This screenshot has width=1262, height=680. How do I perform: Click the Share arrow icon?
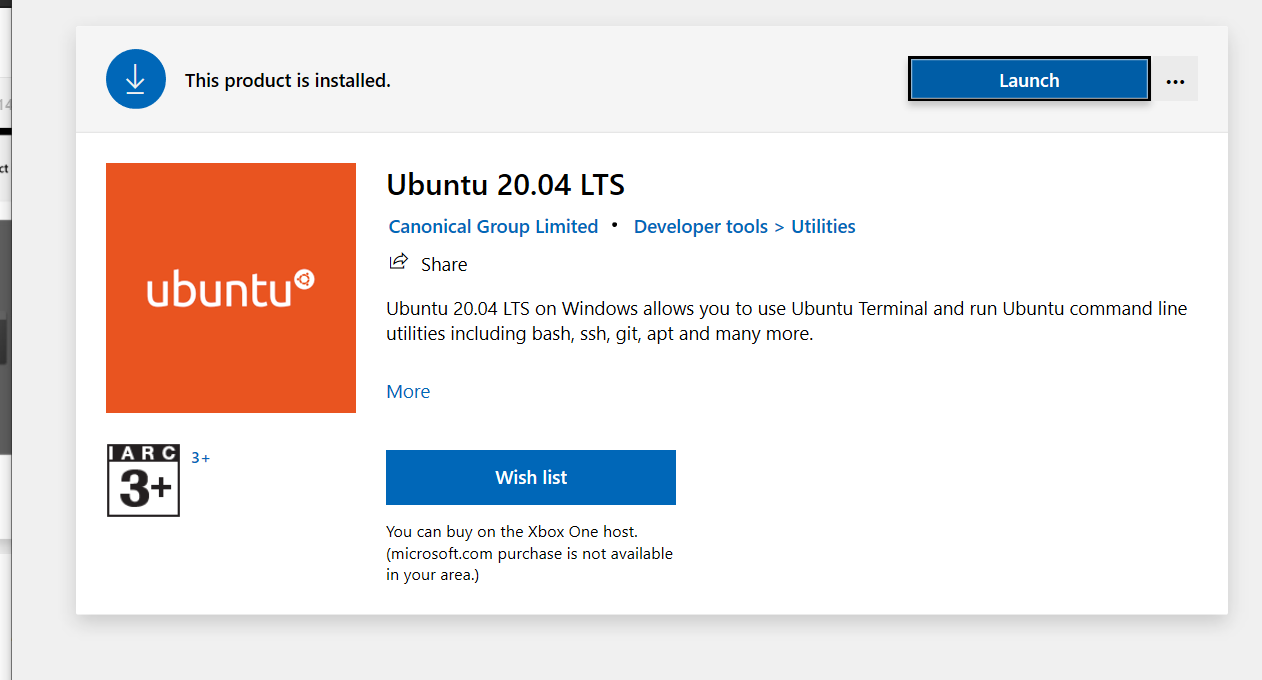398,262
